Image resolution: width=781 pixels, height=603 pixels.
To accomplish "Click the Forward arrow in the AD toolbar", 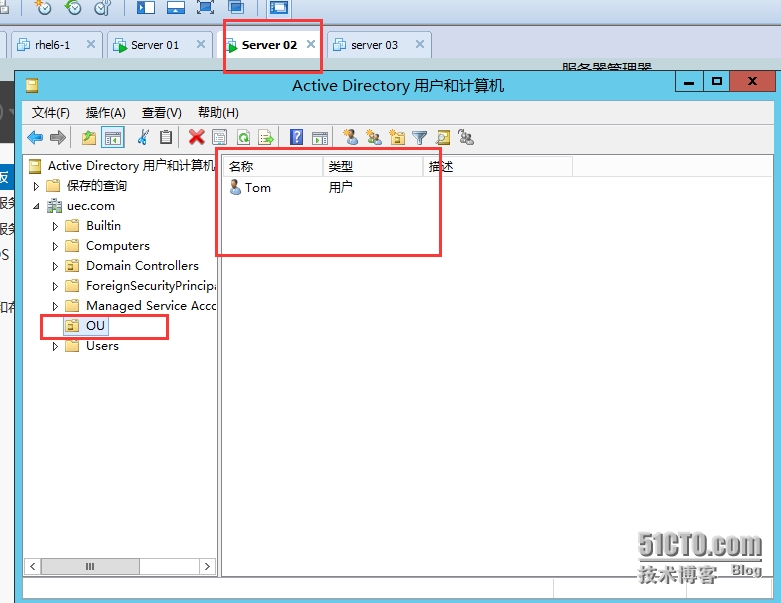I will (58, 137).
